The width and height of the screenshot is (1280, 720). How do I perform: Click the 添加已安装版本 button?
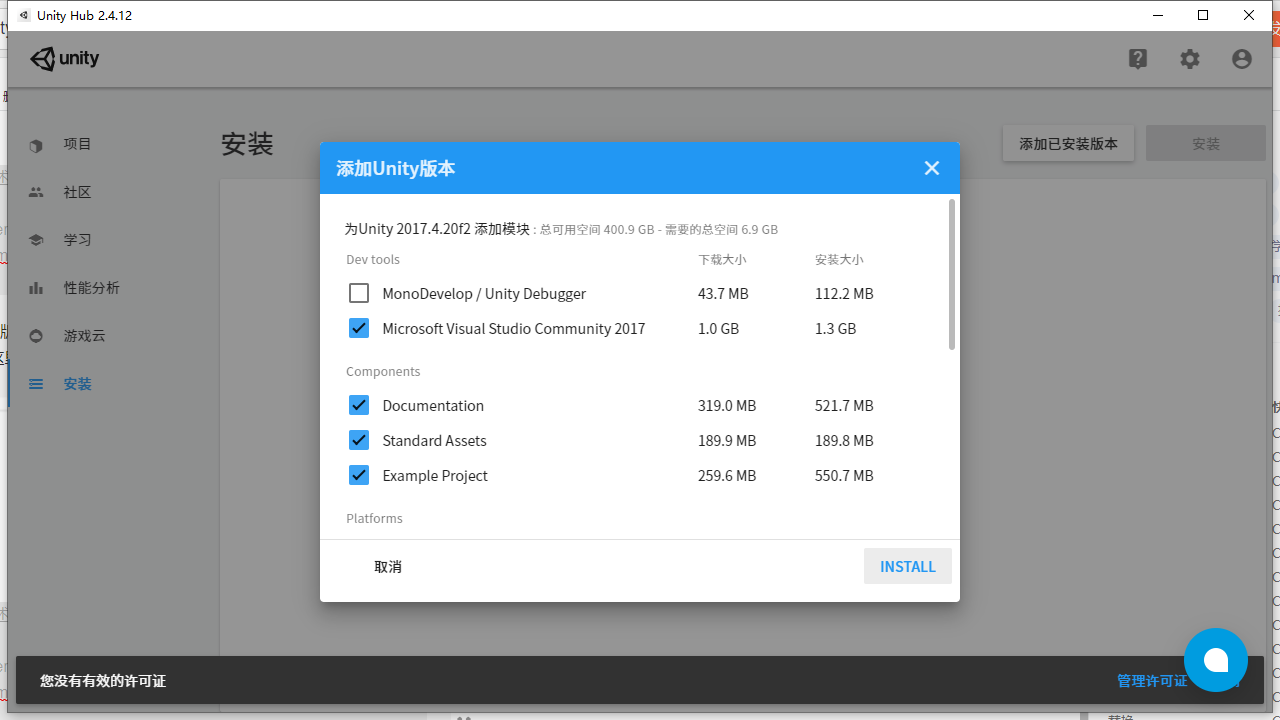pyautogui.click(x=1068, y=143)
